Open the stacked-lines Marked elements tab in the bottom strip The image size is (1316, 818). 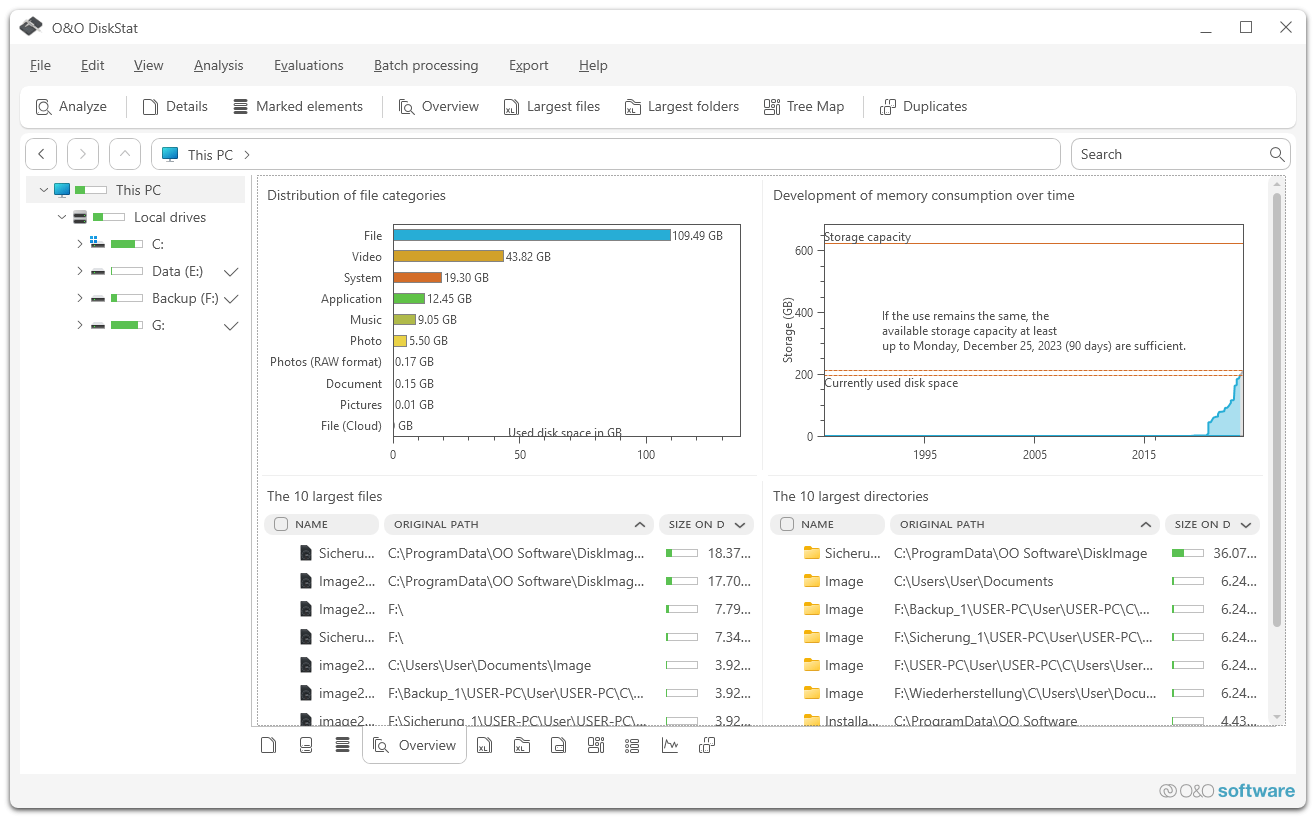tap(342, 745)
